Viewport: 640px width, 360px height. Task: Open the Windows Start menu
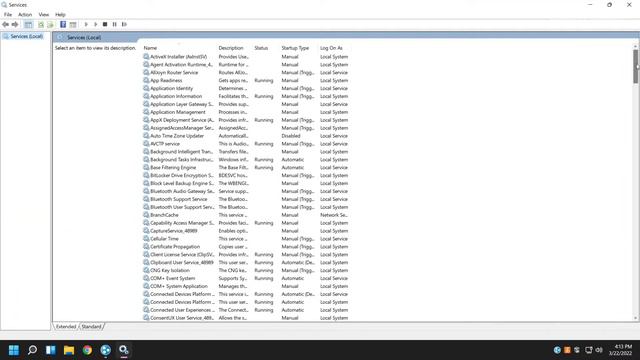13,350
